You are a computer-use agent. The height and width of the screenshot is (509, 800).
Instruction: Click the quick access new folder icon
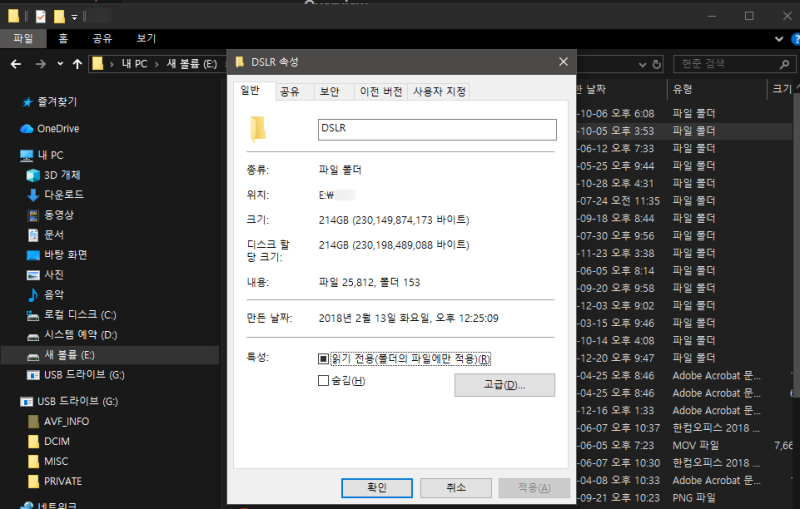point(59,16)
